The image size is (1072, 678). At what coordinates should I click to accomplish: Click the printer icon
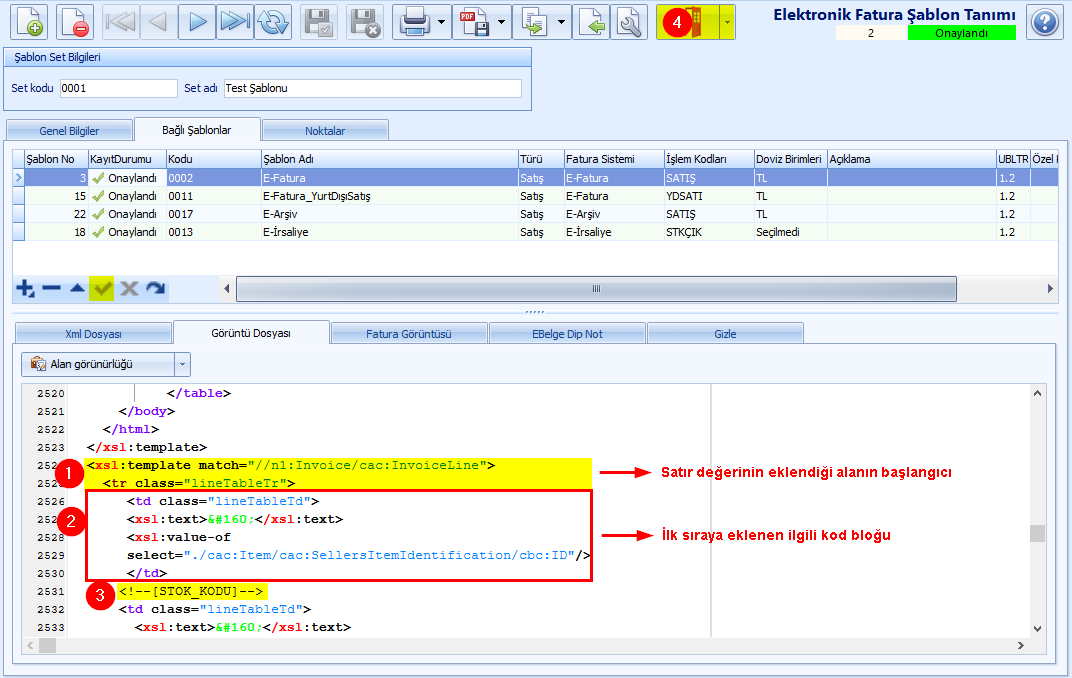[x=414, y=22]
